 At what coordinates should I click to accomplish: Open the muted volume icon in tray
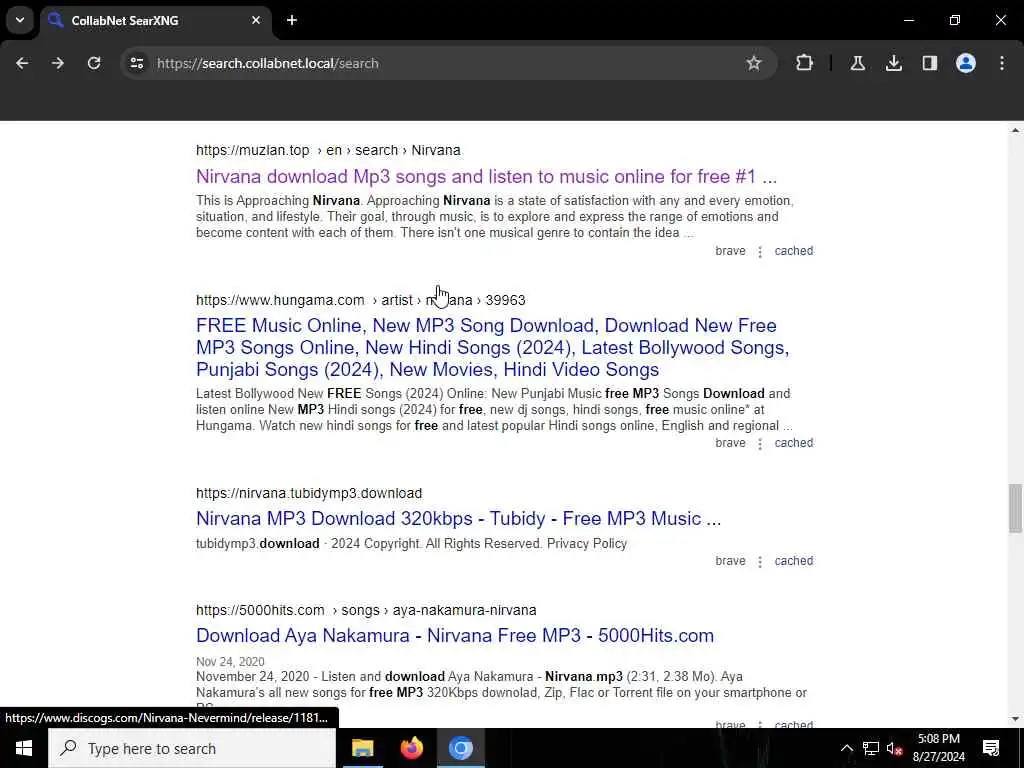click(895, 748)
